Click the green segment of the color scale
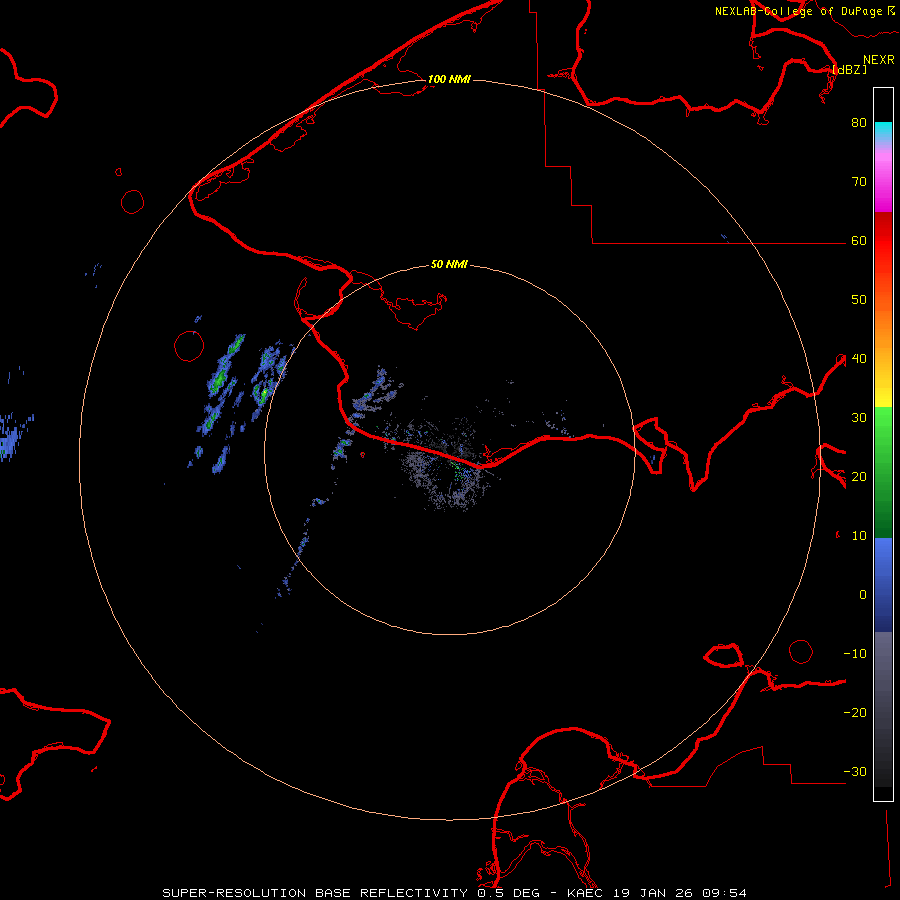Screen dimensions: 900x900 [x=883, y=472]
